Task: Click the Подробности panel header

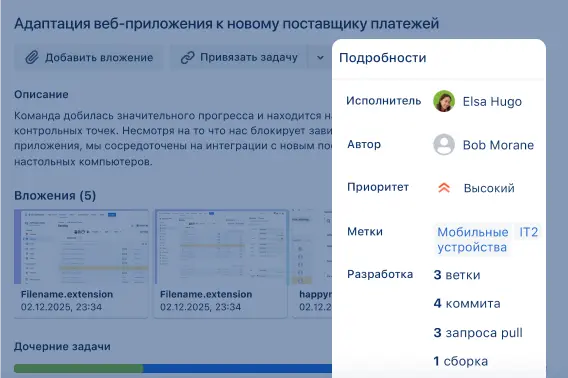Action: point(383,58)
